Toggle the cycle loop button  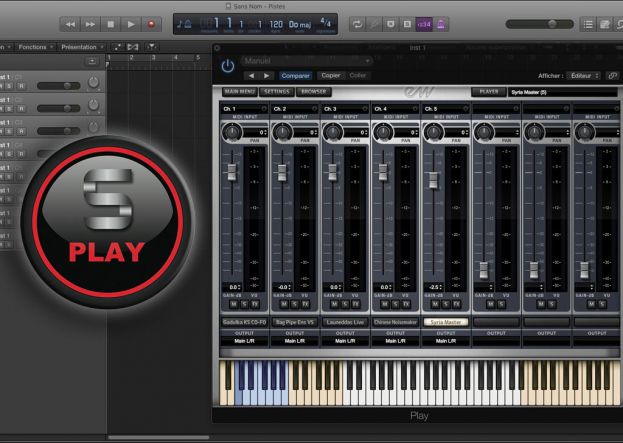pos(358,23)
